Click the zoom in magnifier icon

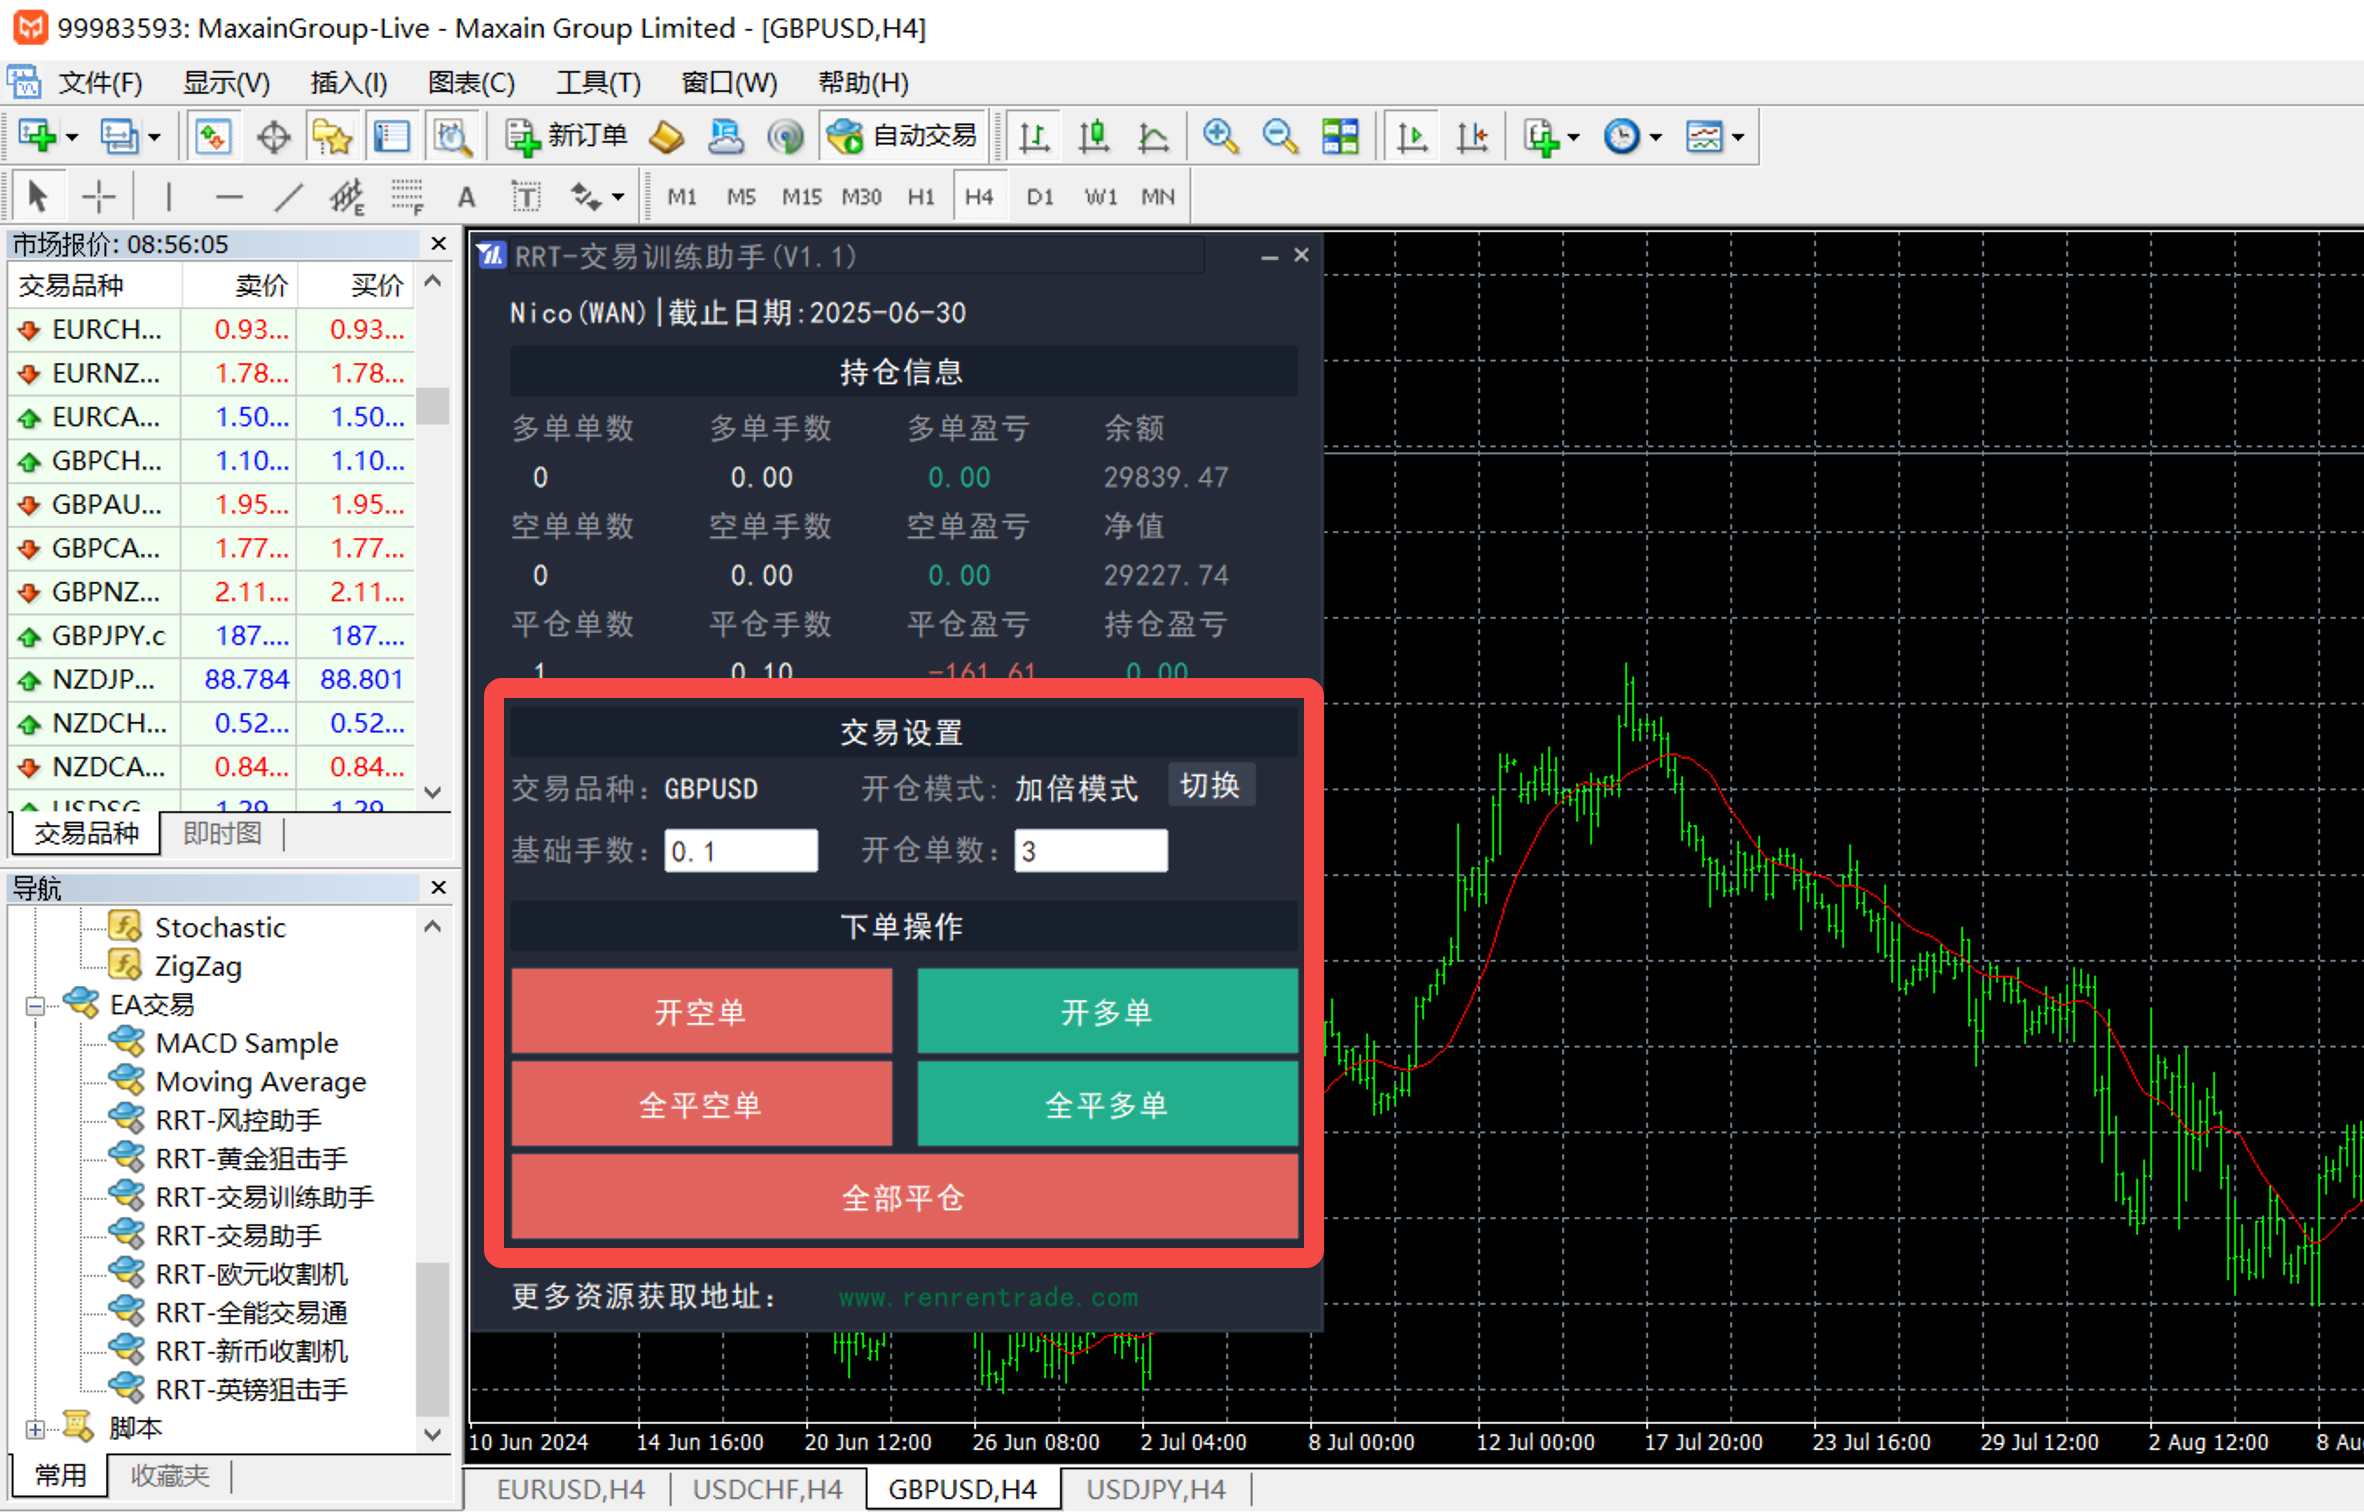tap(1220, 136)
